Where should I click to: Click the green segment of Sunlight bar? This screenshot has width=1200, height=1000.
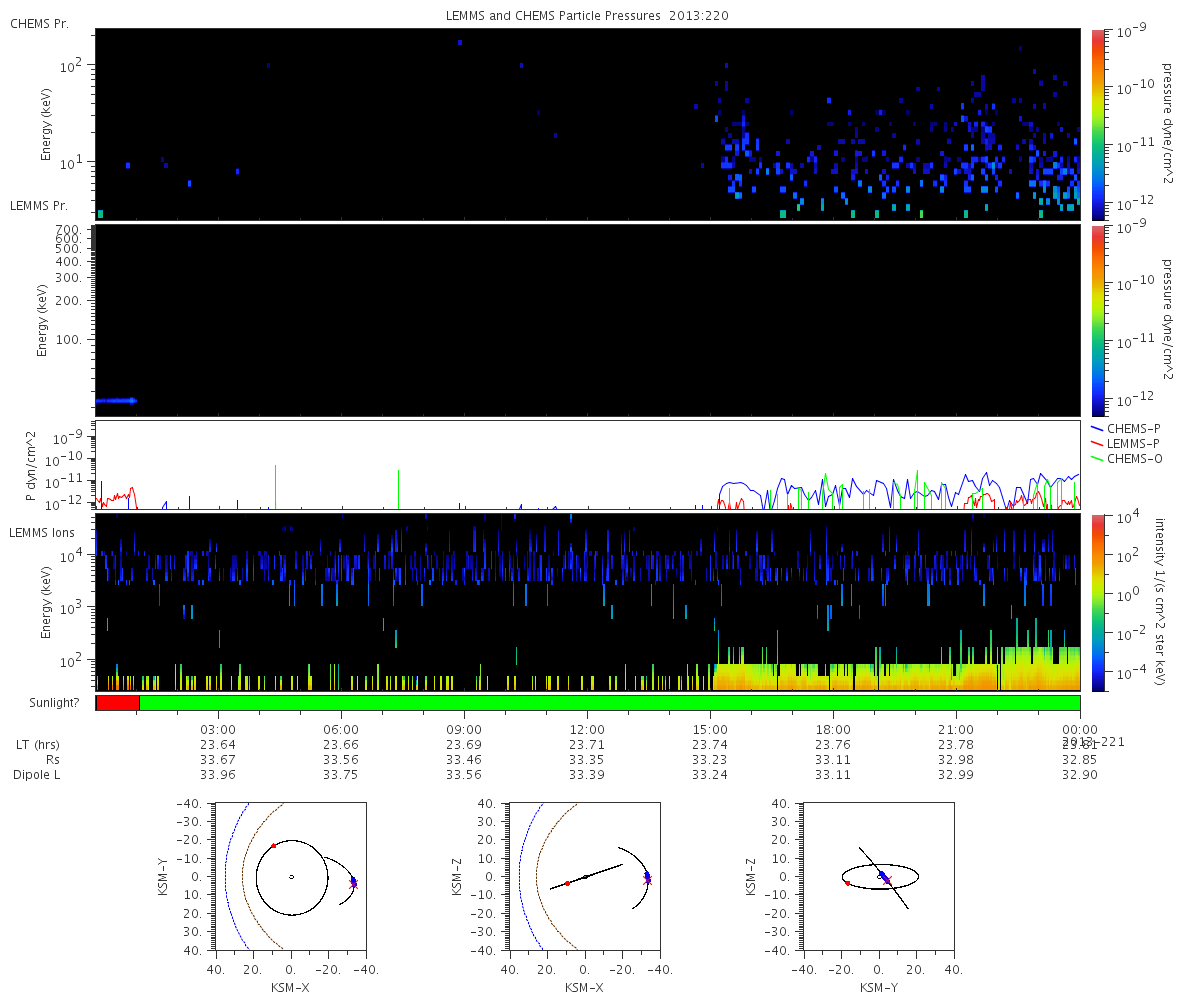pyautogui.click(x=610, y=703)
